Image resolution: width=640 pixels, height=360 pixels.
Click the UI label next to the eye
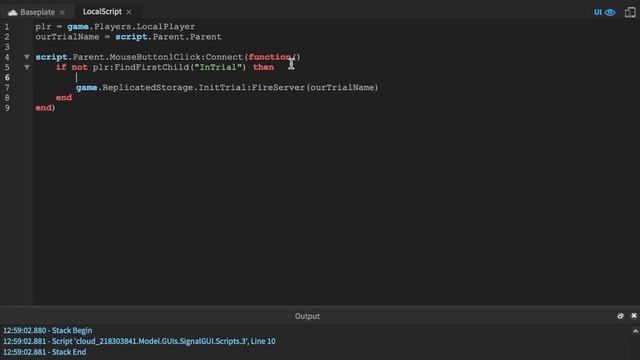tap(598, 12)
